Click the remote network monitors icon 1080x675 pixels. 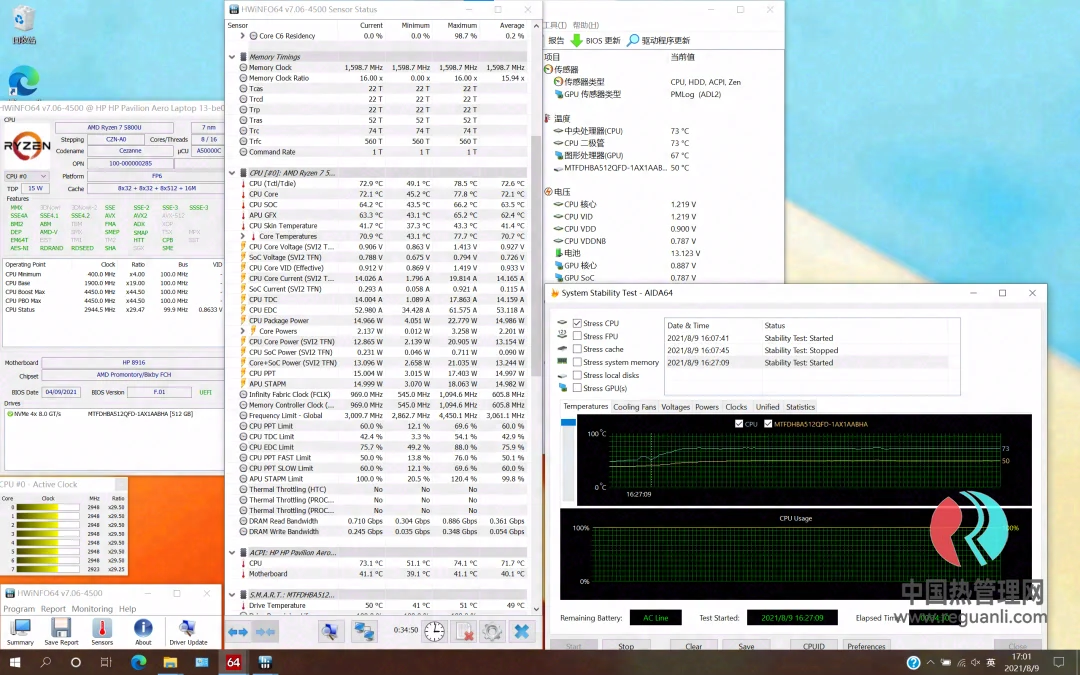364,631
